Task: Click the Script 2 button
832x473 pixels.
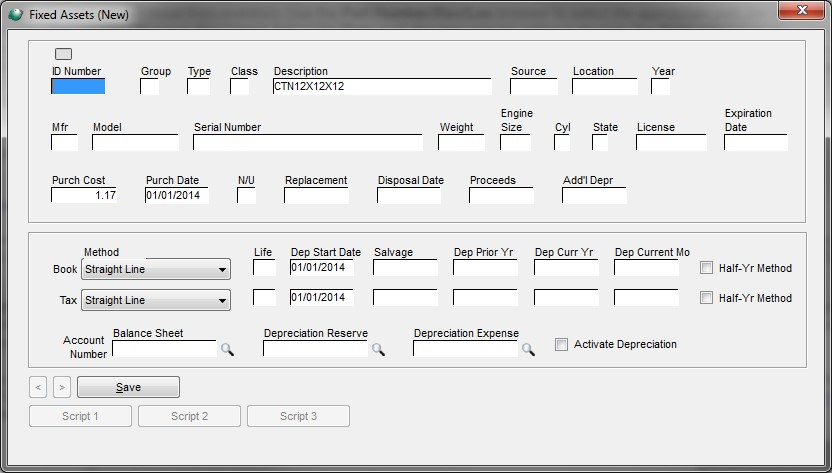Action: pos(189,416)
